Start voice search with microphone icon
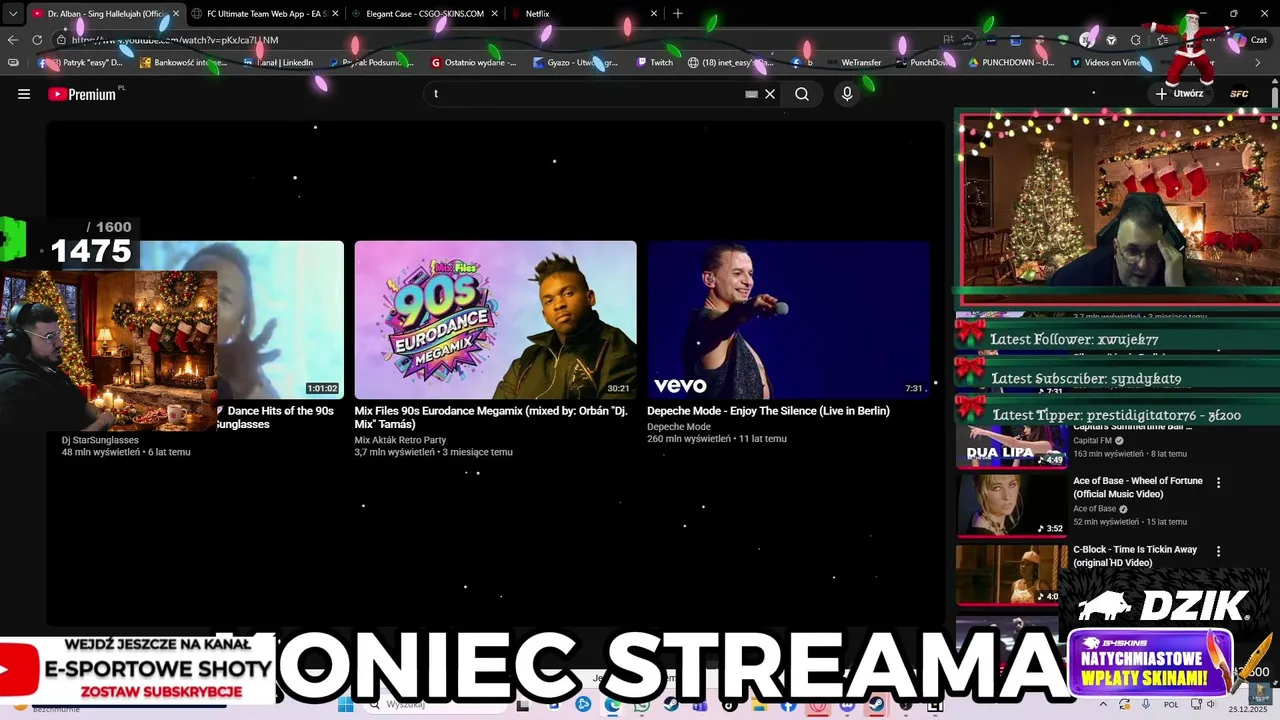 847,94
